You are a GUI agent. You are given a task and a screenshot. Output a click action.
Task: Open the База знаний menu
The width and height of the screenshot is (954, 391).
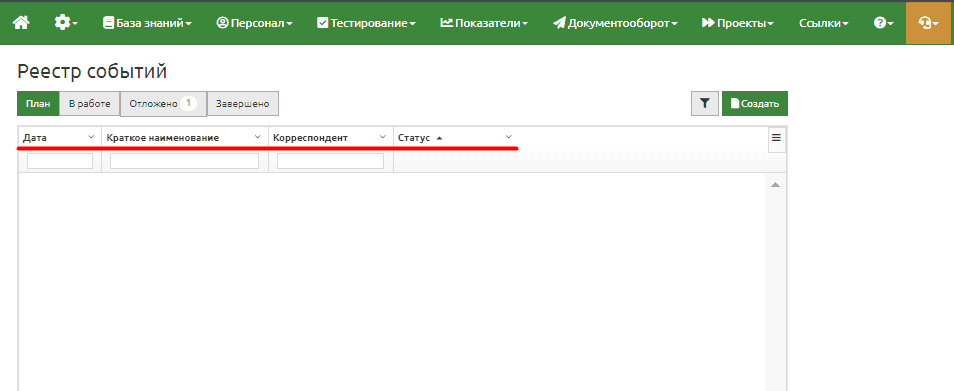pyautogui.click(x=147, y=23)
